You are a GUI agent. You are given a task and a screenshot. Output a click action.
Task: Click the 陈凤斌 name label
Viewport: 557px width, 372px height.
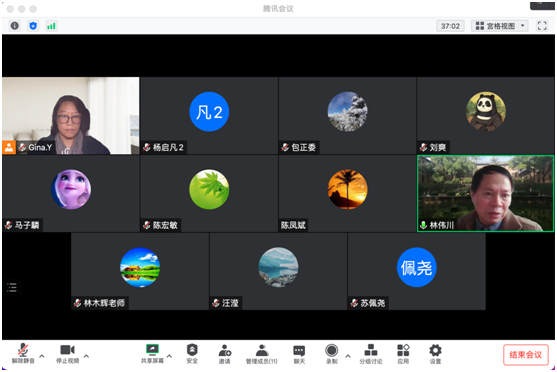[293, 225]
